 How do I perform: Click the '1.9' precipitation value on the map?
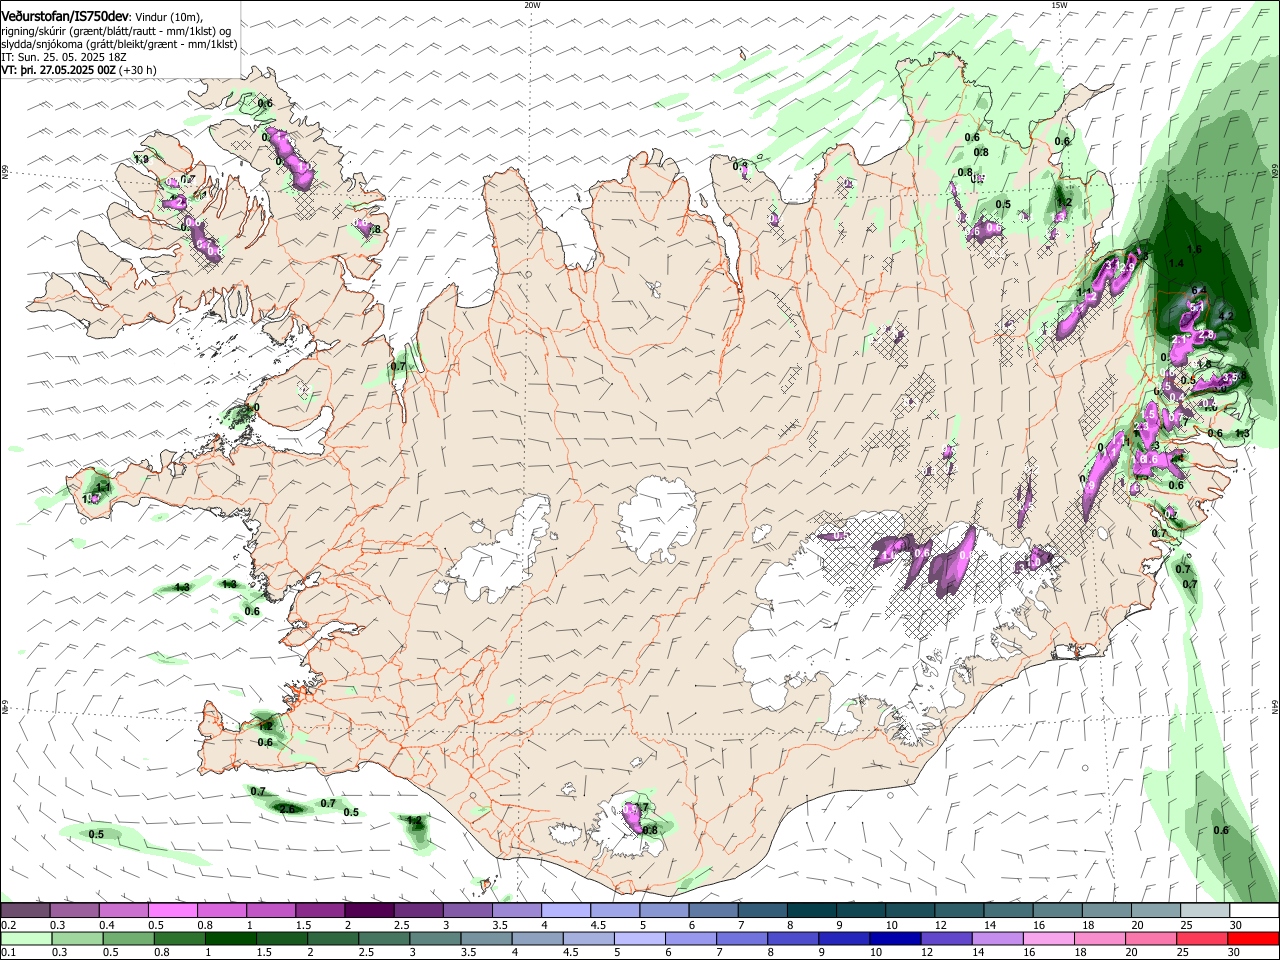[141, 159]
